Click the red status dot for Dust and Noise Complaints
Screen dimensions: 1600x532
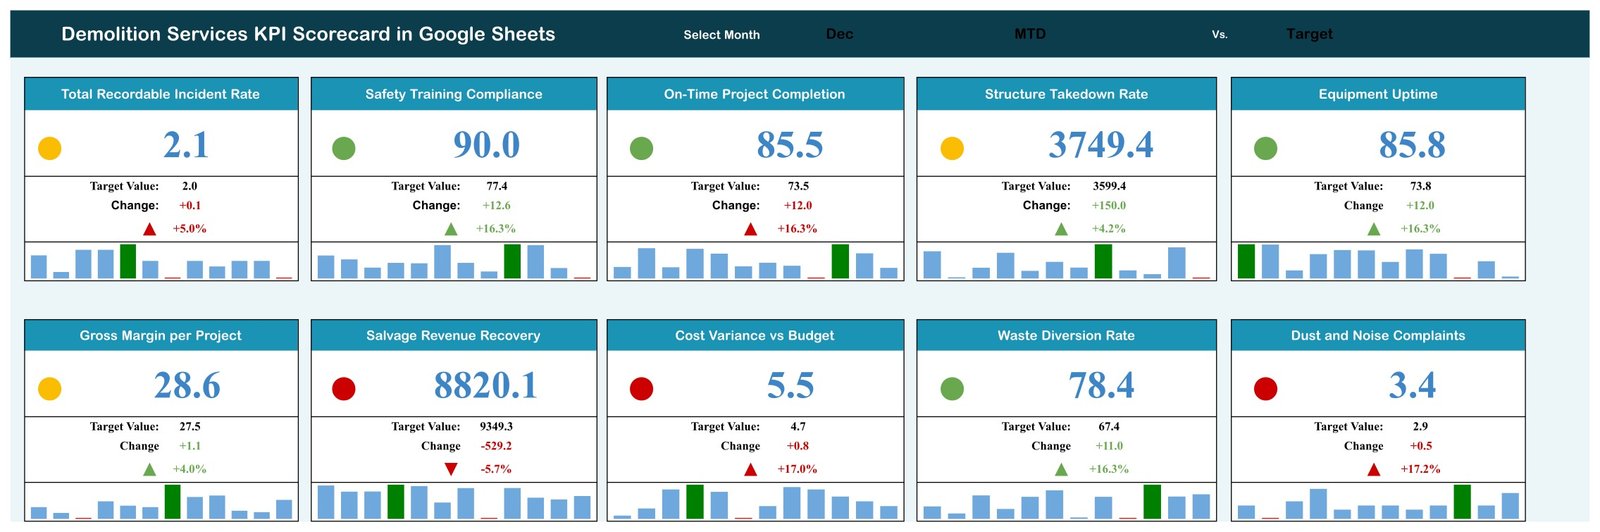(1265, 388)
